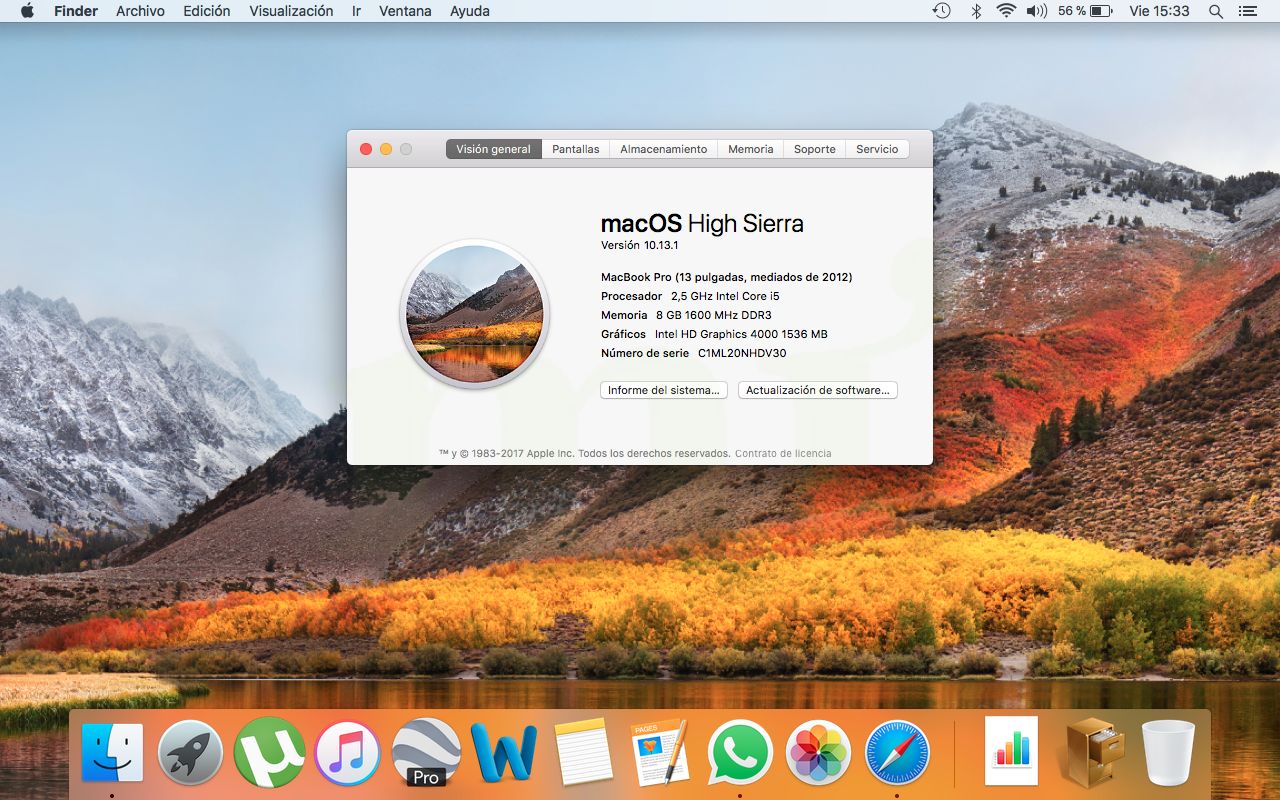This screenshot has height=800, width=1280.
Task: Open the chart document in the Dock
Action: (x=1011, y=751)
